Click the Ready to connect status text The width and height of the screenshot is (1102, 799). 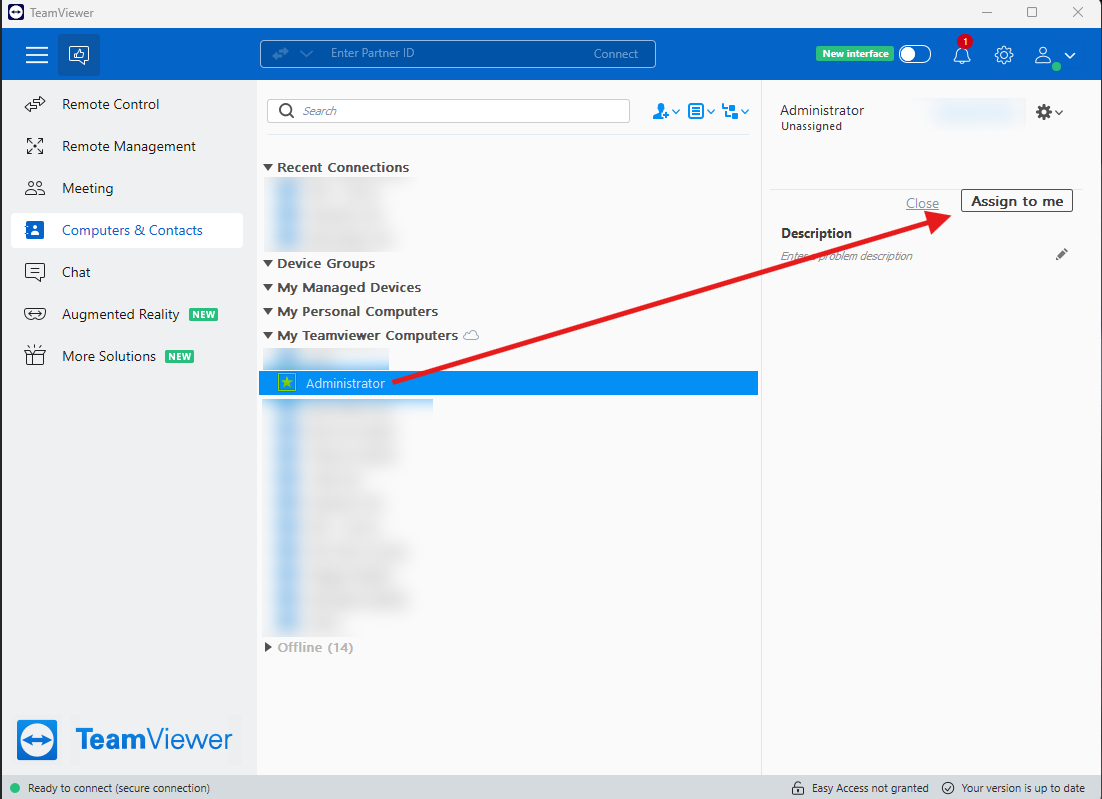click(119, 788)
